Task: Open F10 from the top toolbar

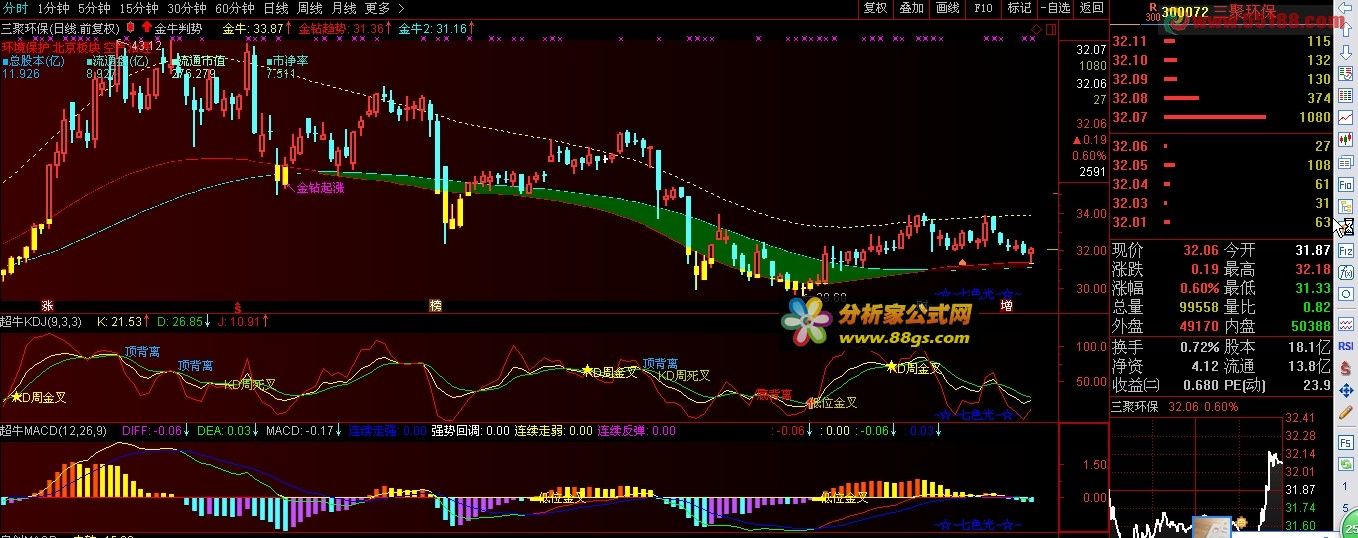Action: coord(983,8)
